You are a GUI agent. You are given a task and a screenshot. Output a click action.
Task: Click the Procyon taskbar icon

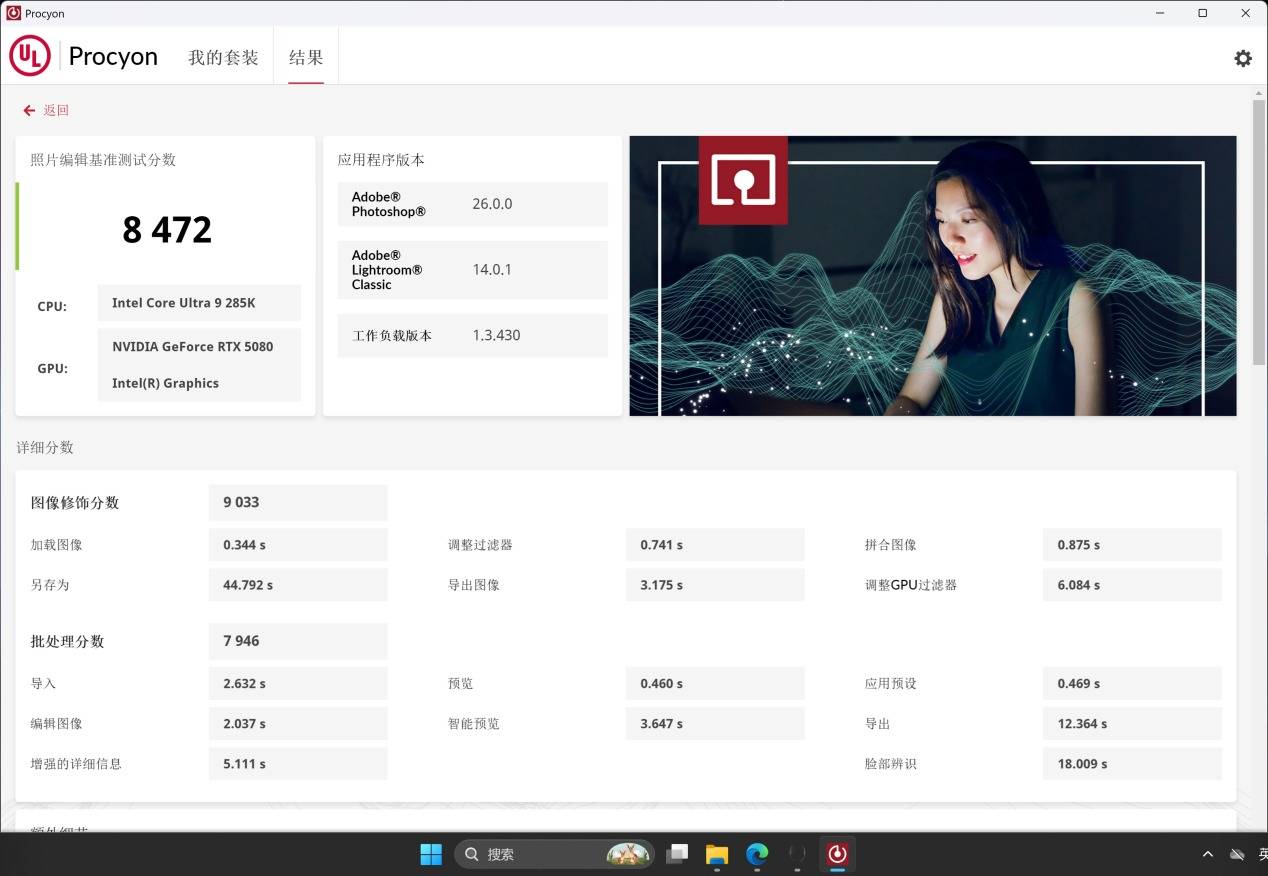(837, 854)
